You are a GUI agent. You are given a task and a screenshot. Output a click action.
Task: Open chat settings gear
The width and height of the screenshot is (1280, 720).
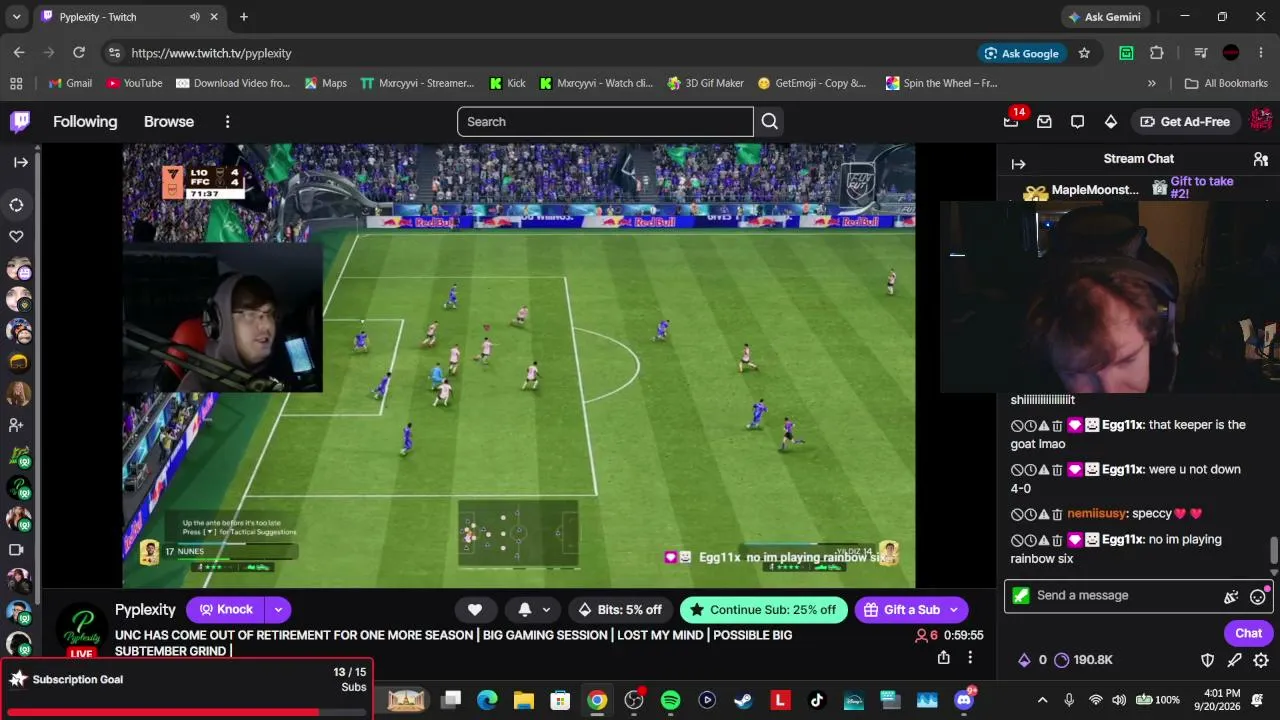(1261, 660)
